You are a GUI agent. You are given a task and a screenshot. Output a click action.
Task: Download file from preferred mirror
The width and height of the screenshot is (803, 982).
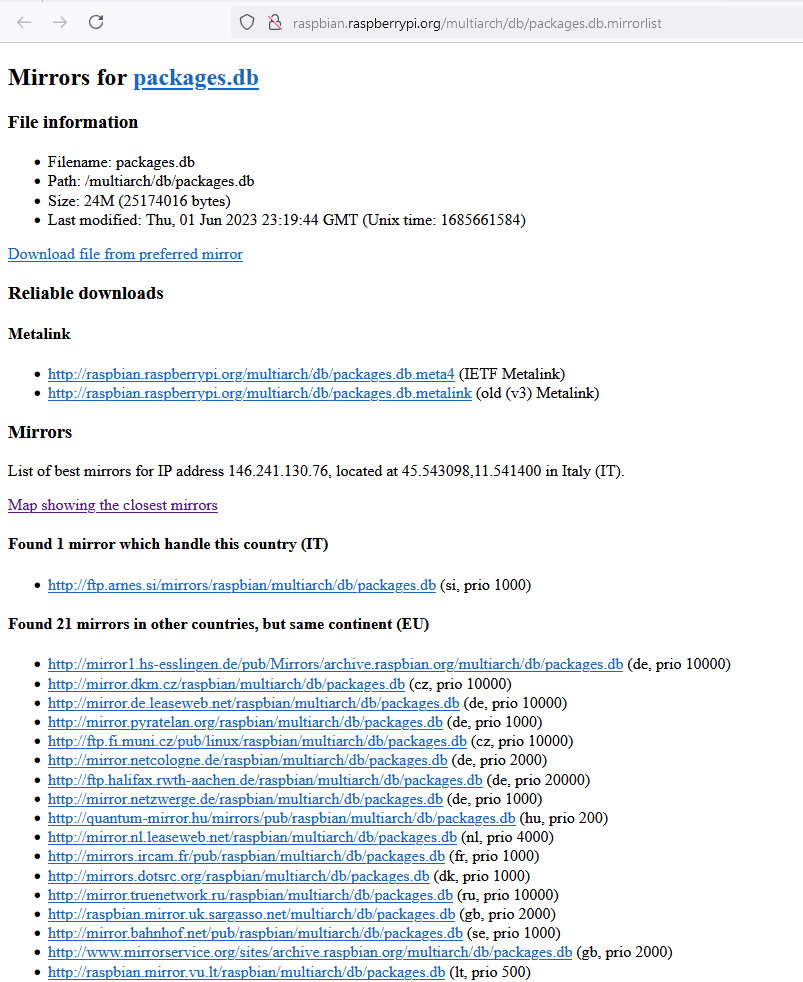(x=125, y=254)
